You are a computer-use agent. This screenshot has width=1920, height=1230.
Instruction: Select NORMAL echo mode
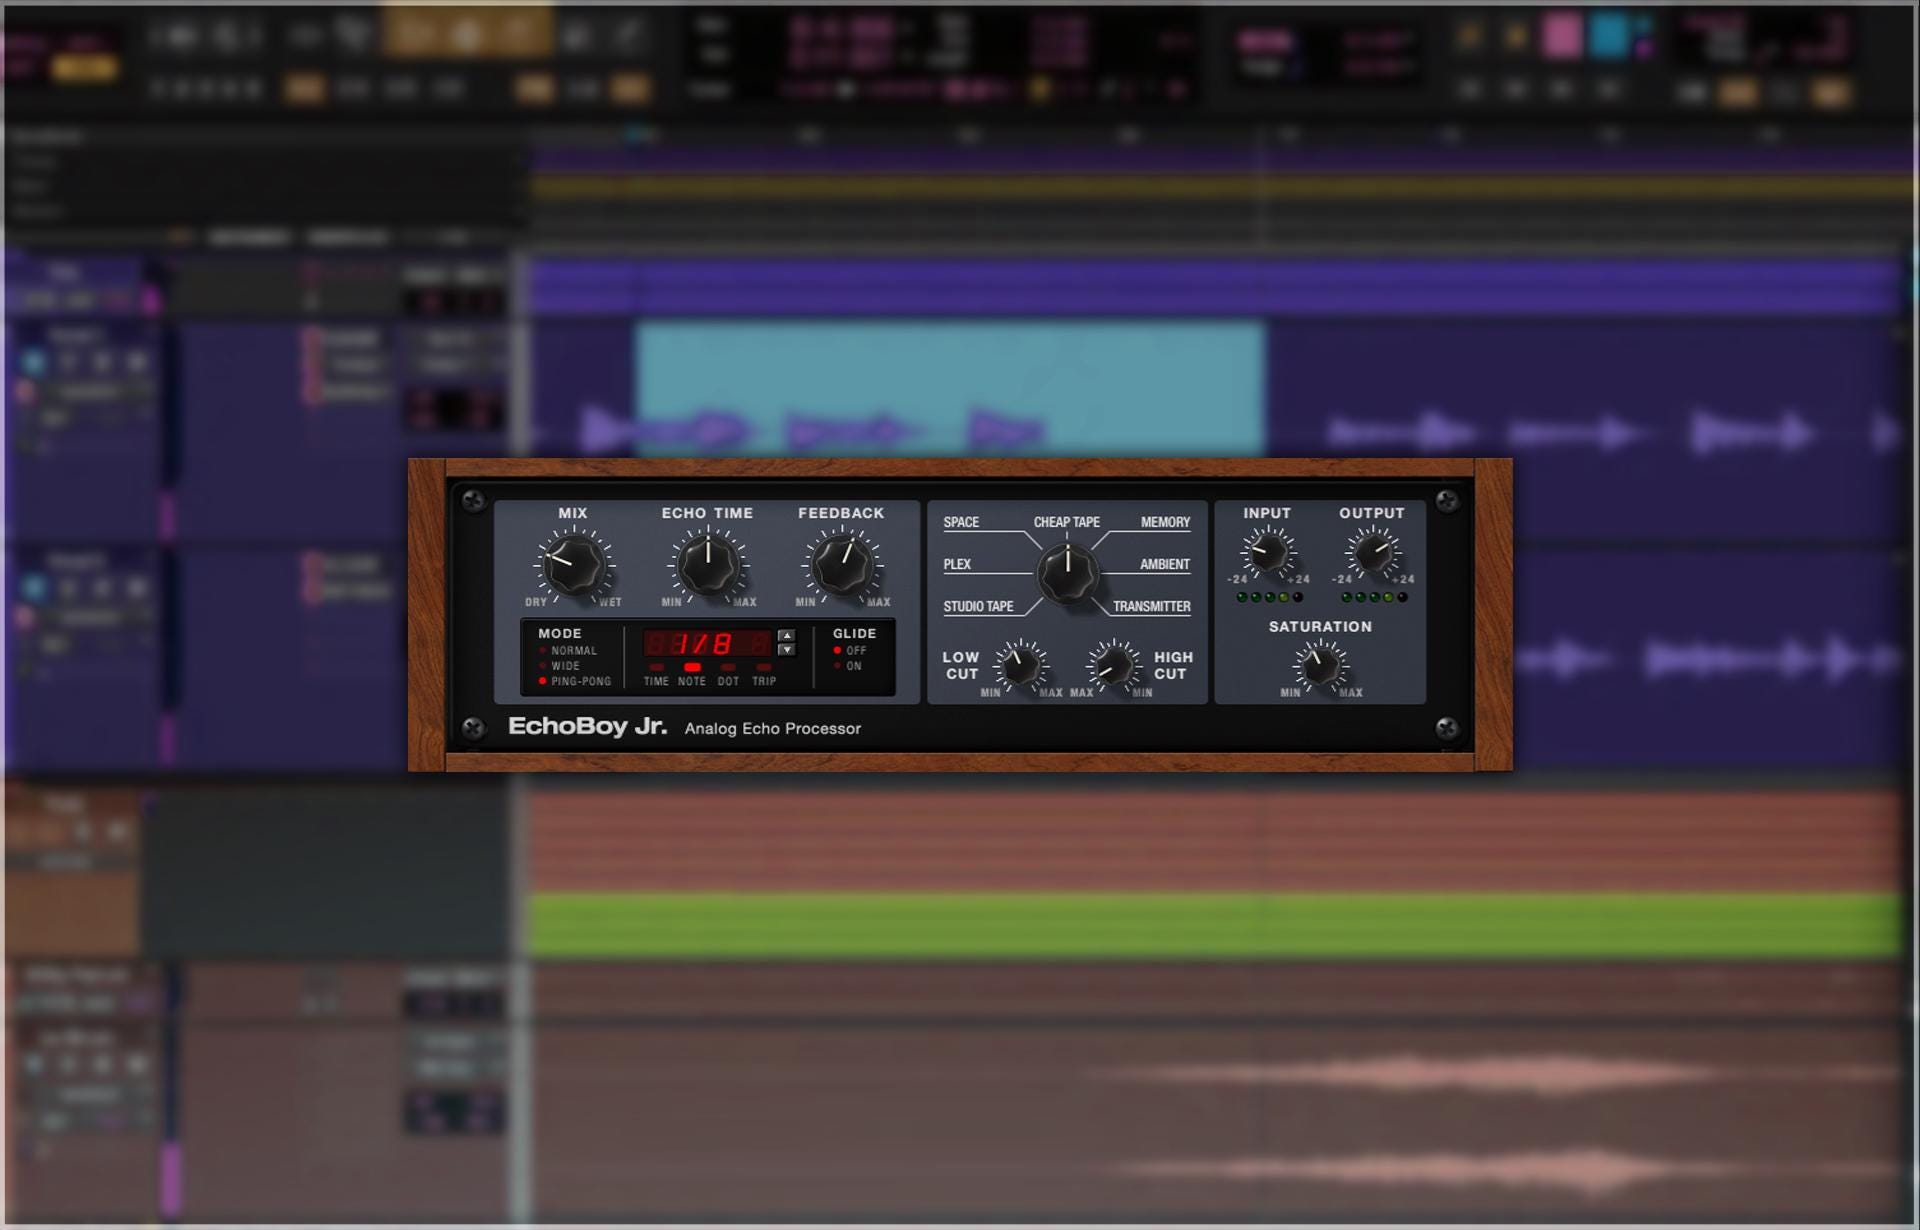point(568,650)
